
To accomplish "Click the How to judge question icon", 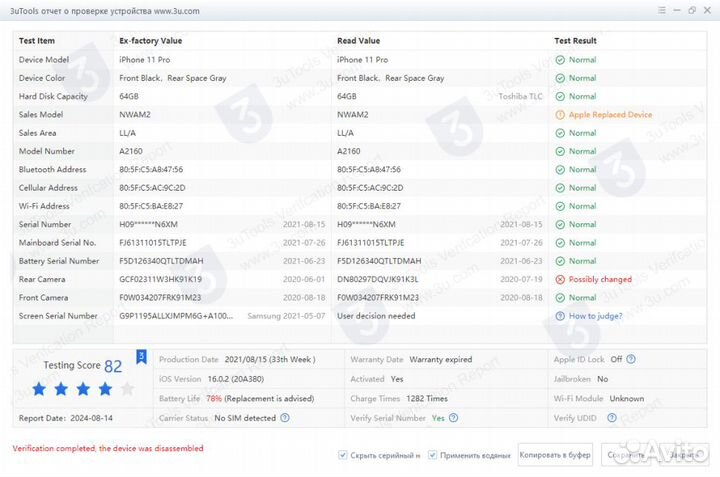I will pos(560,316).
